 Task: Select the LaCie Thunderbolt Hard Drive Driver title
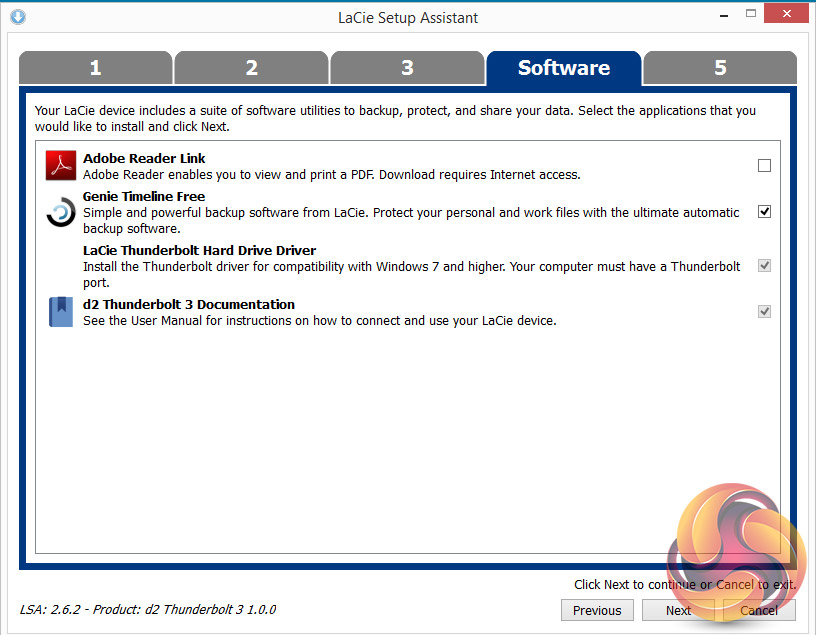click(199, 250)
